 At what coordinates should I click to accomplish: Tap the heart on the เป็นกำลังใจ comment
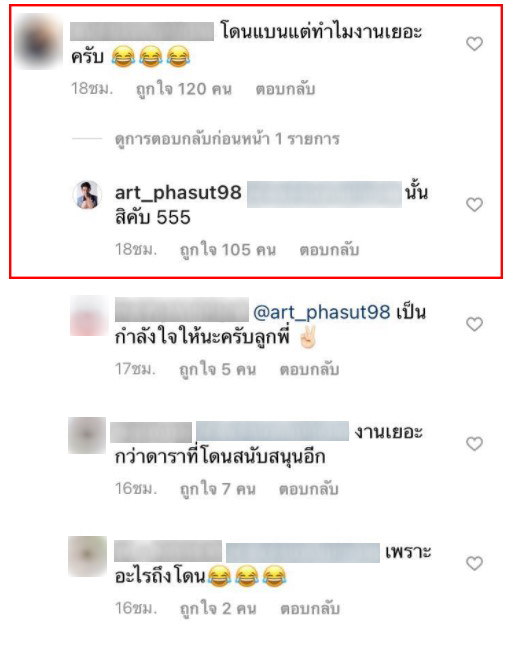(x=474, y=324)
